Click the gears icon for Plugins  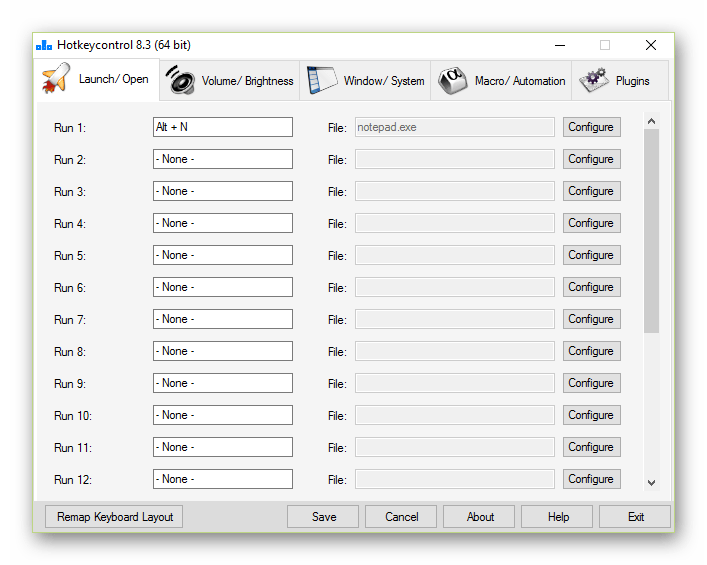pos(594,80)
